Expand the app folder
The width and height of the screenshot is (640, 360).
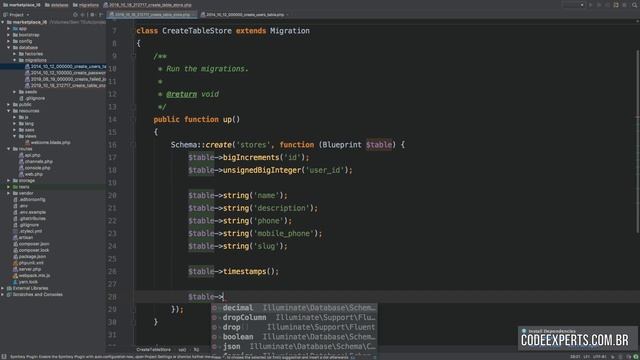[9, 29]
